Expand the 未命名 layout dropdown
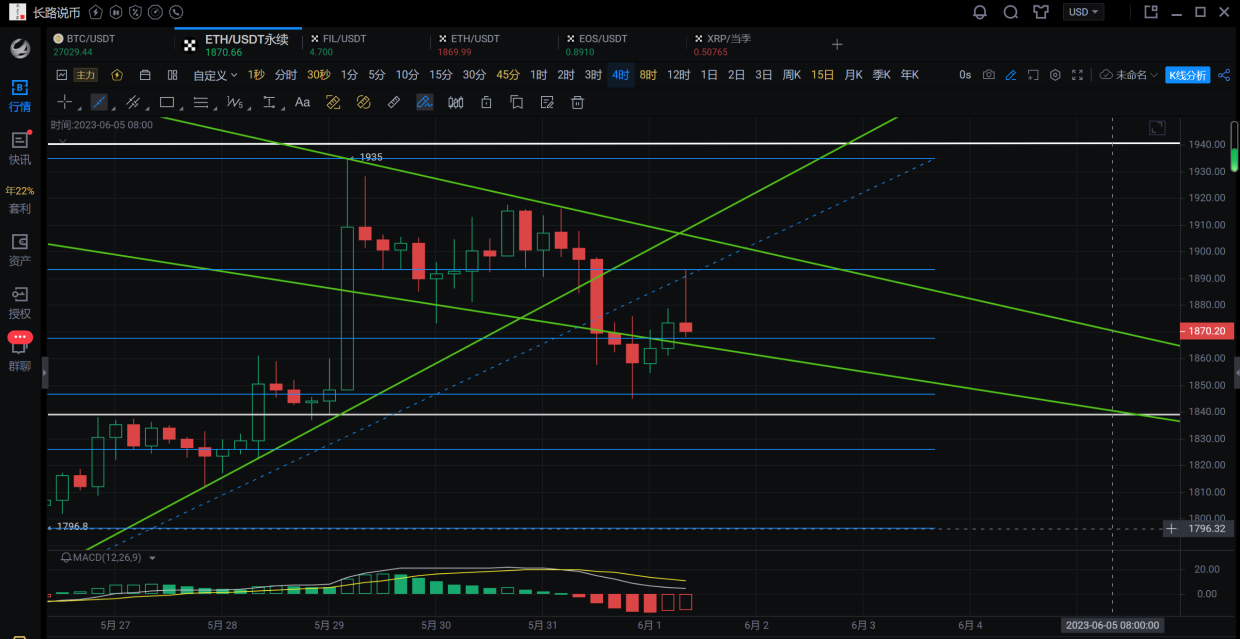Viewport: 1240px width, 639px height. [1129, 75]
